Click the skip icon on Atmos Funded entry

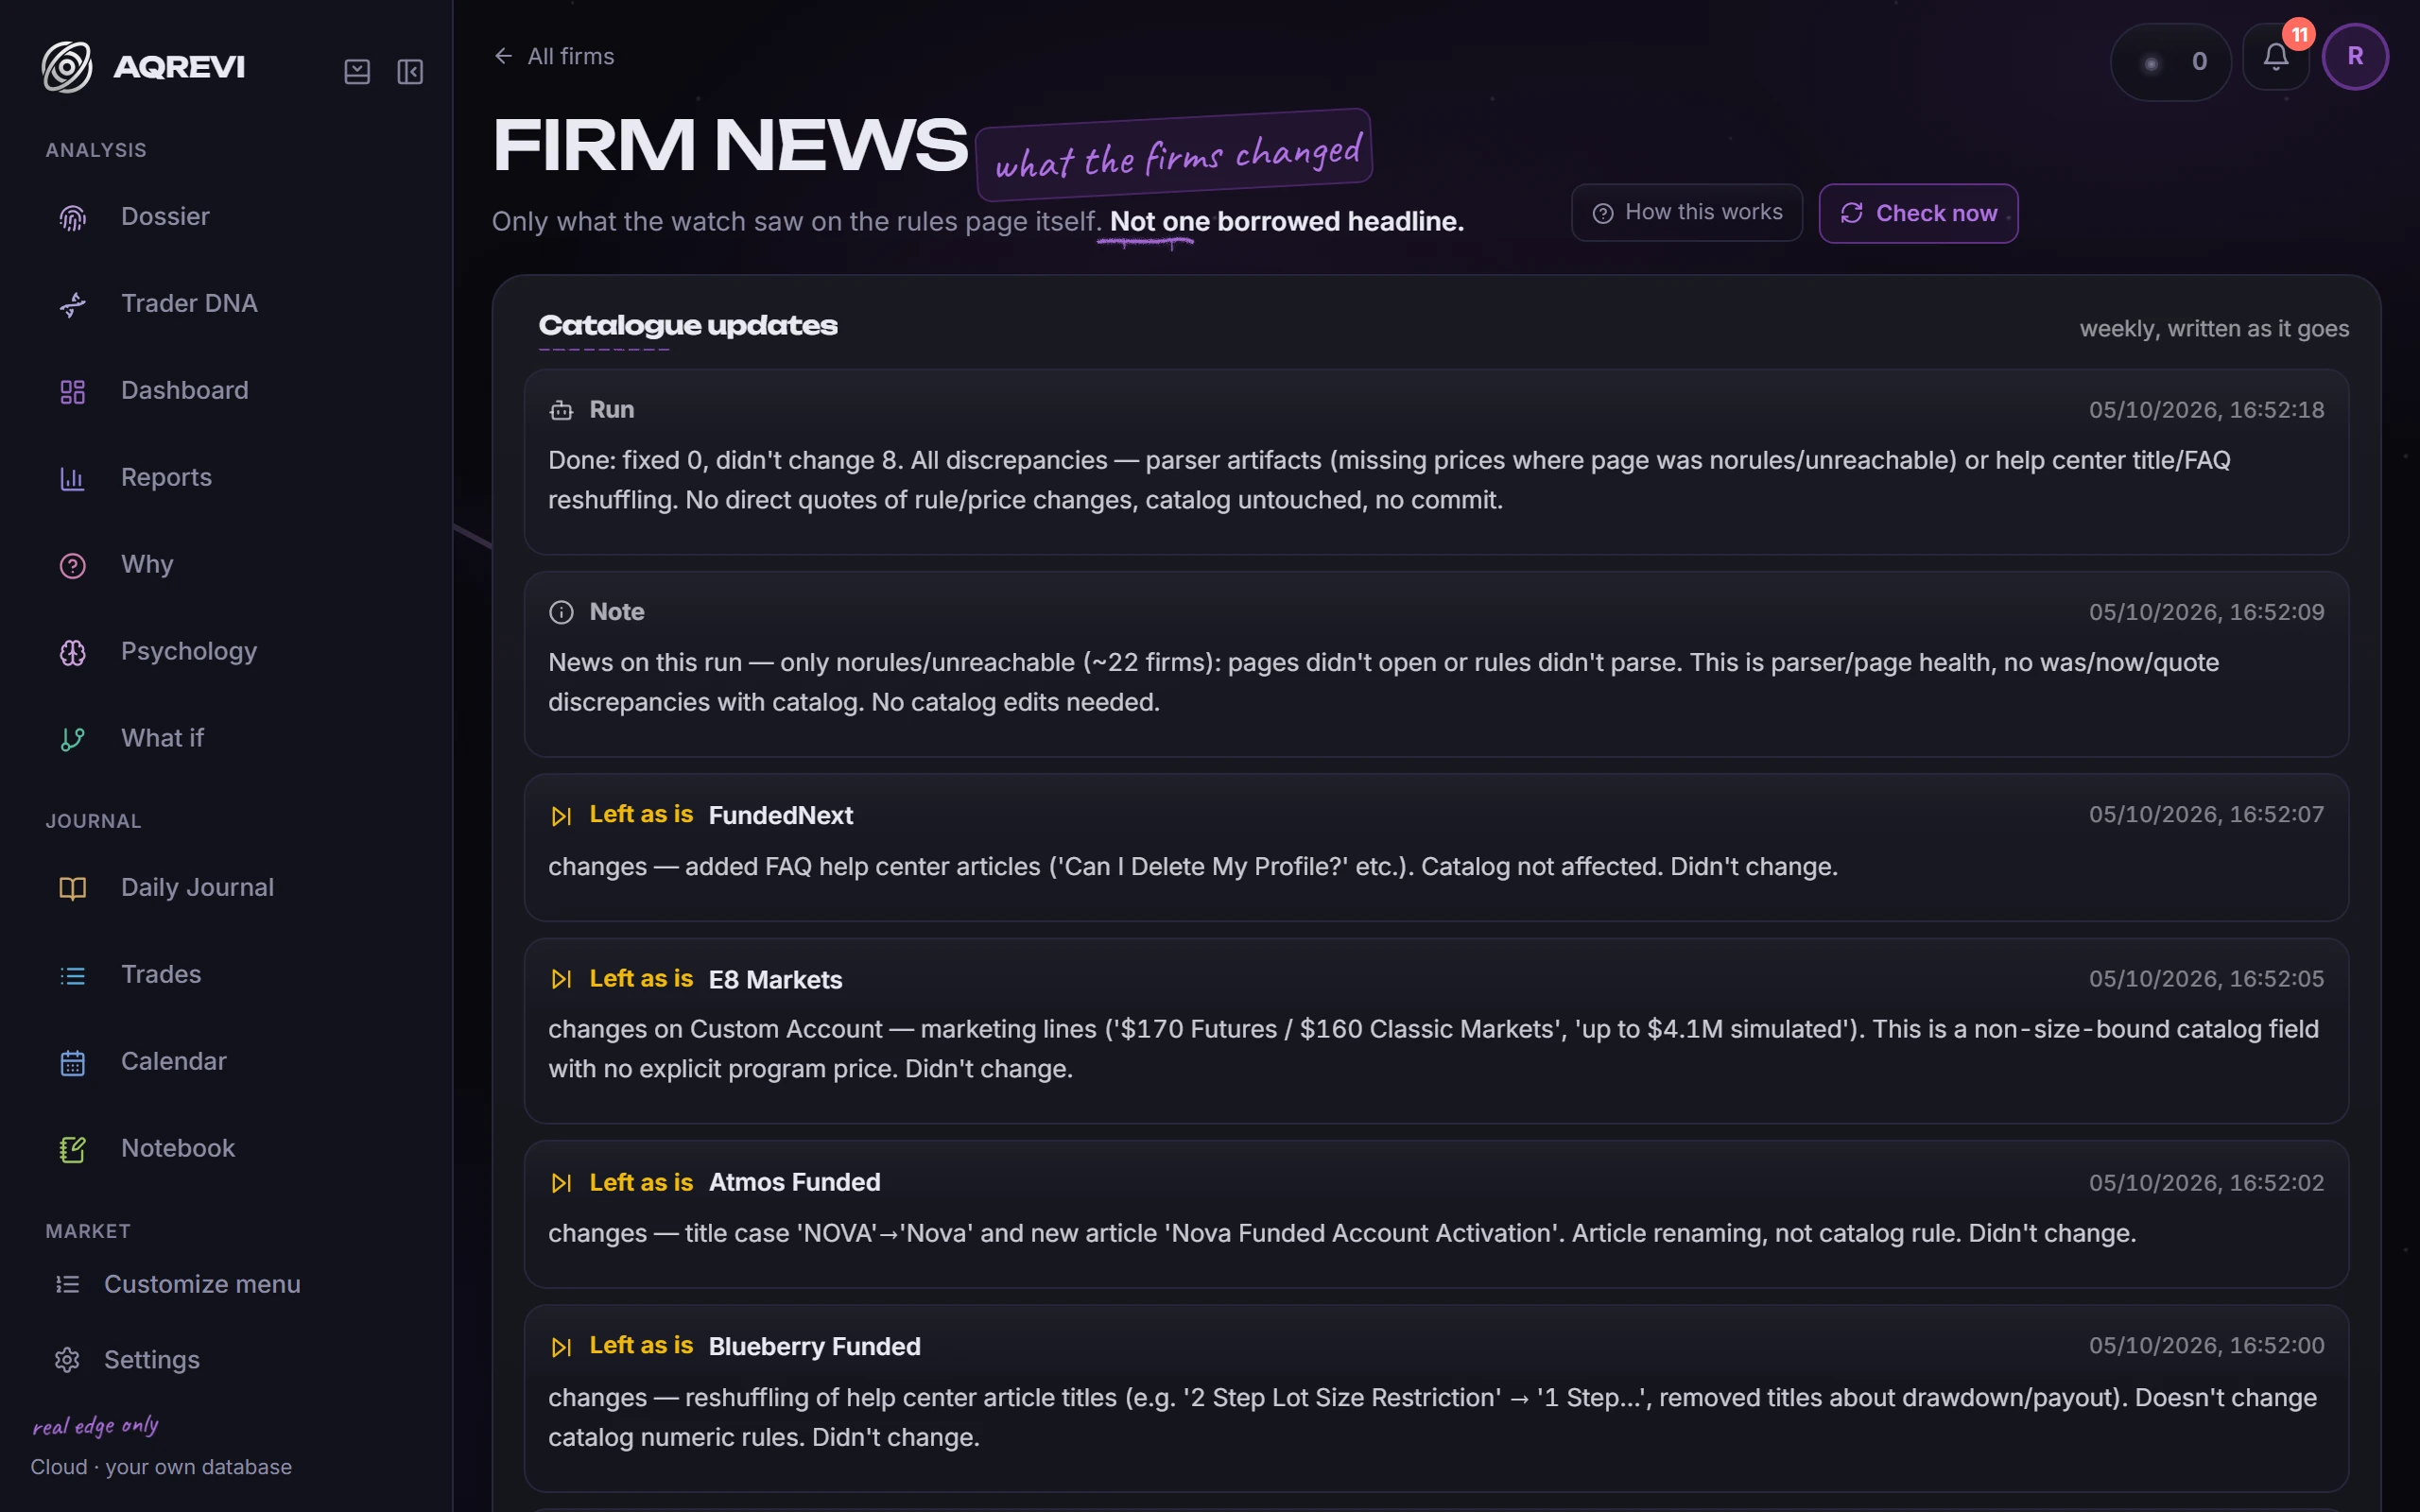click(561, 1183)
